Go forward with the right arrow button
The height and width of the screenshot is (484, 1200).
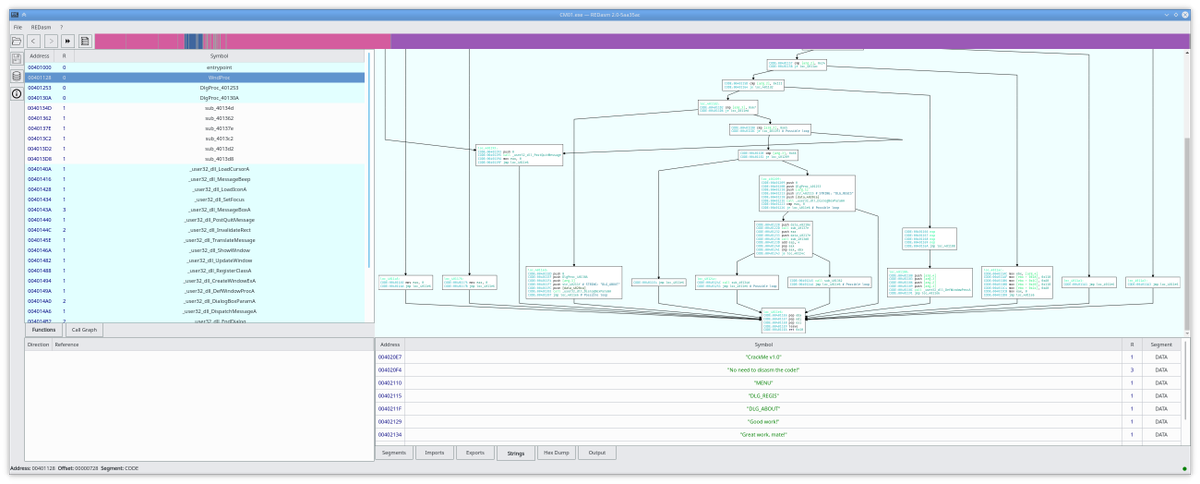[x=51, y=41]
